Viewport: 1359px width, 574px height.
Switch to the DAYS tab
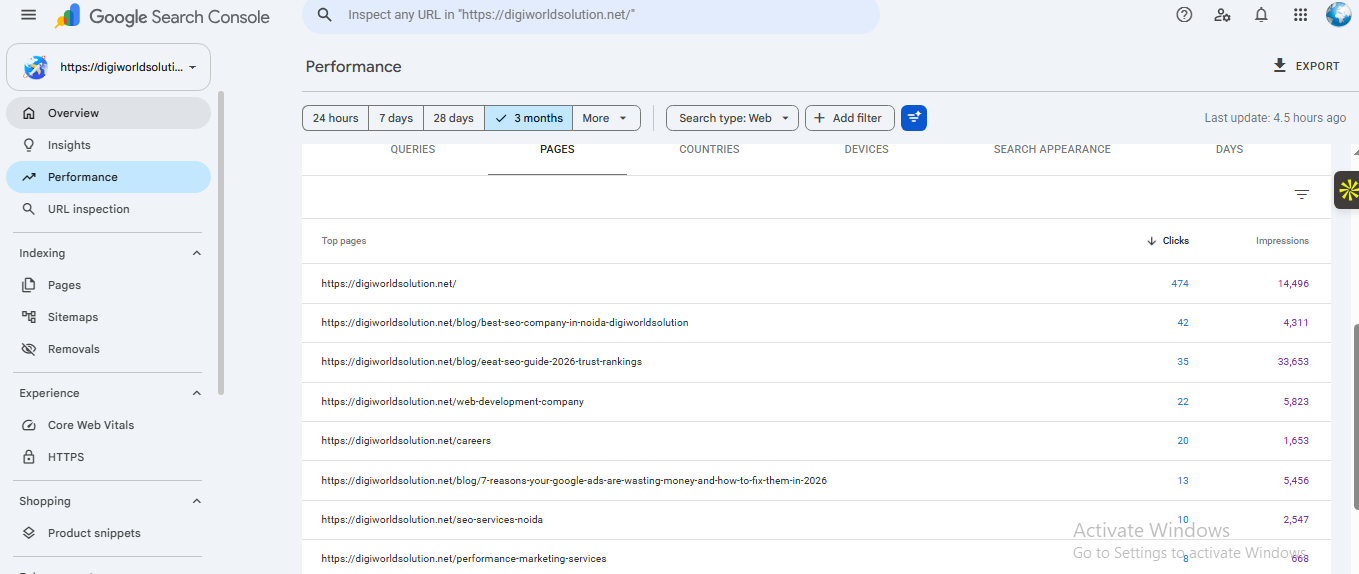click(1229, 150)
